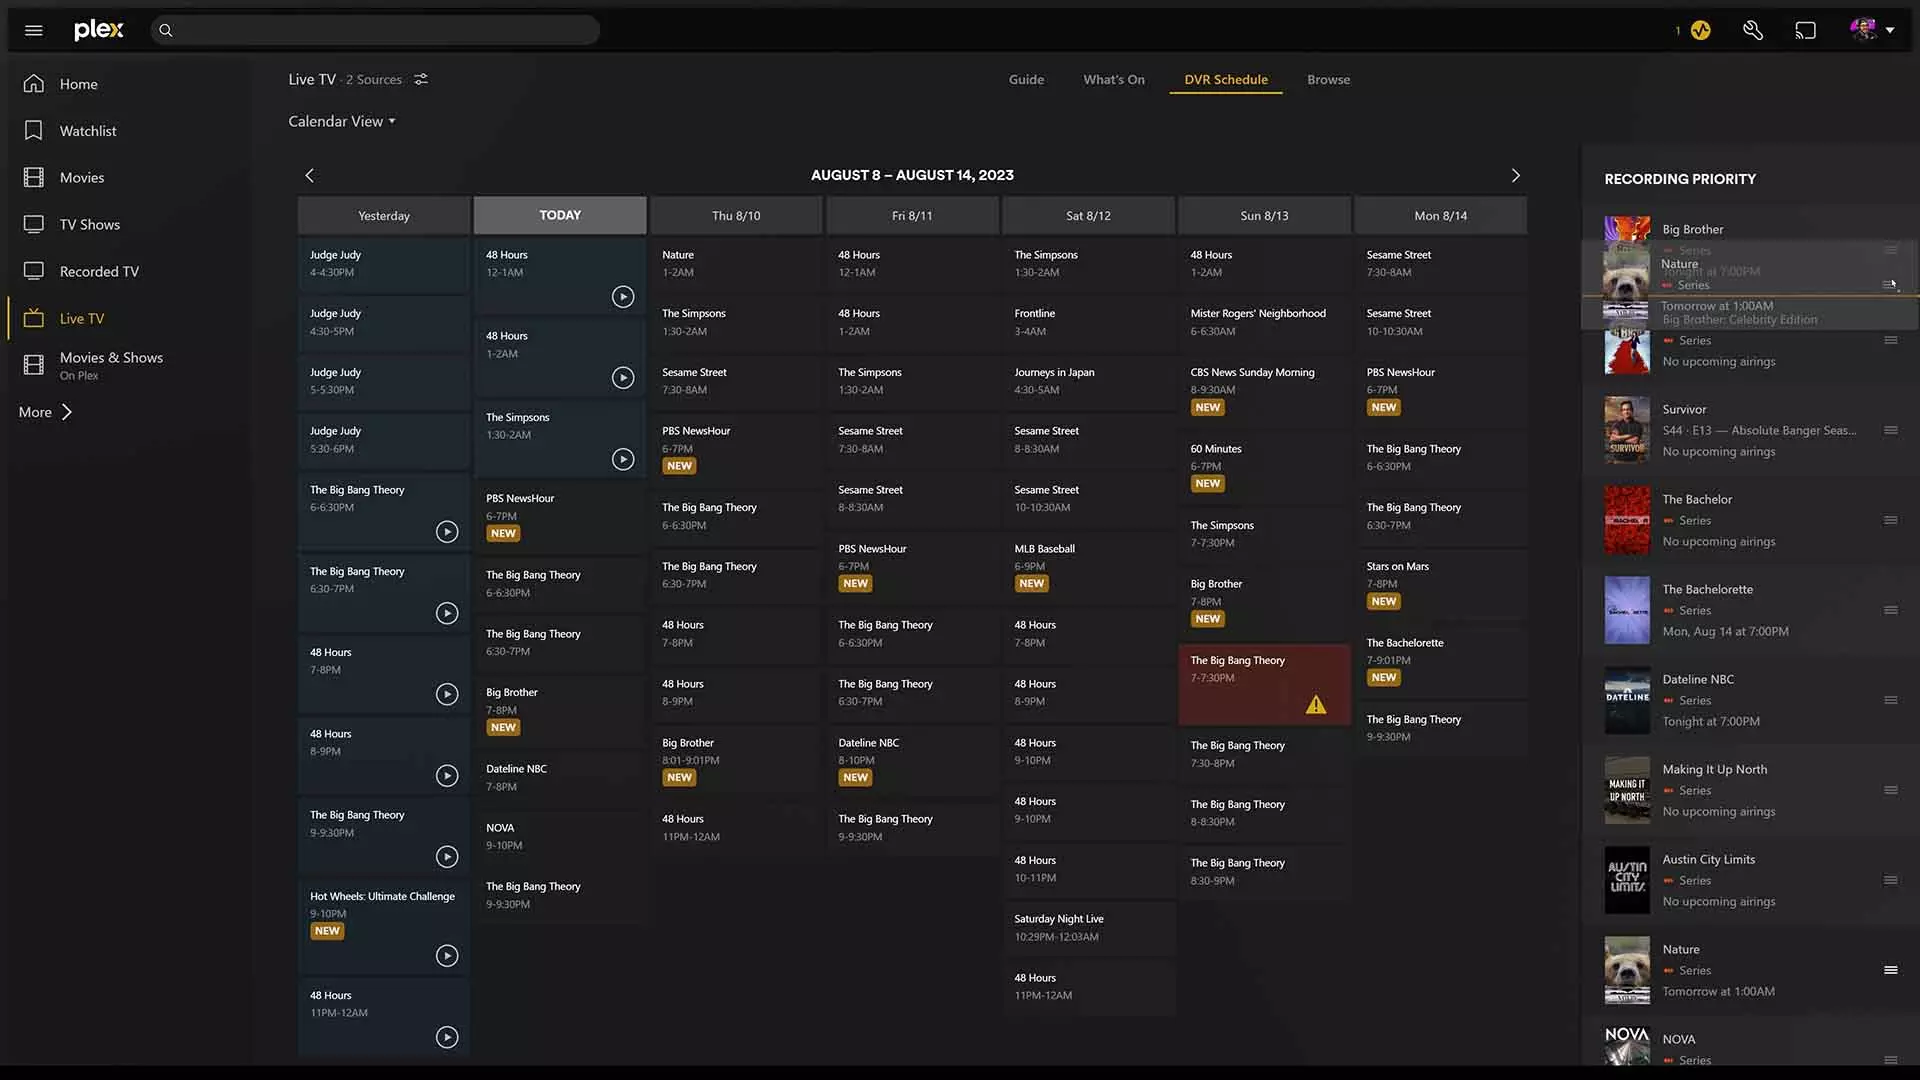Open Movies & Shows On Plex
This screenshot has width=1920, height=1080.
click(110, 365)
